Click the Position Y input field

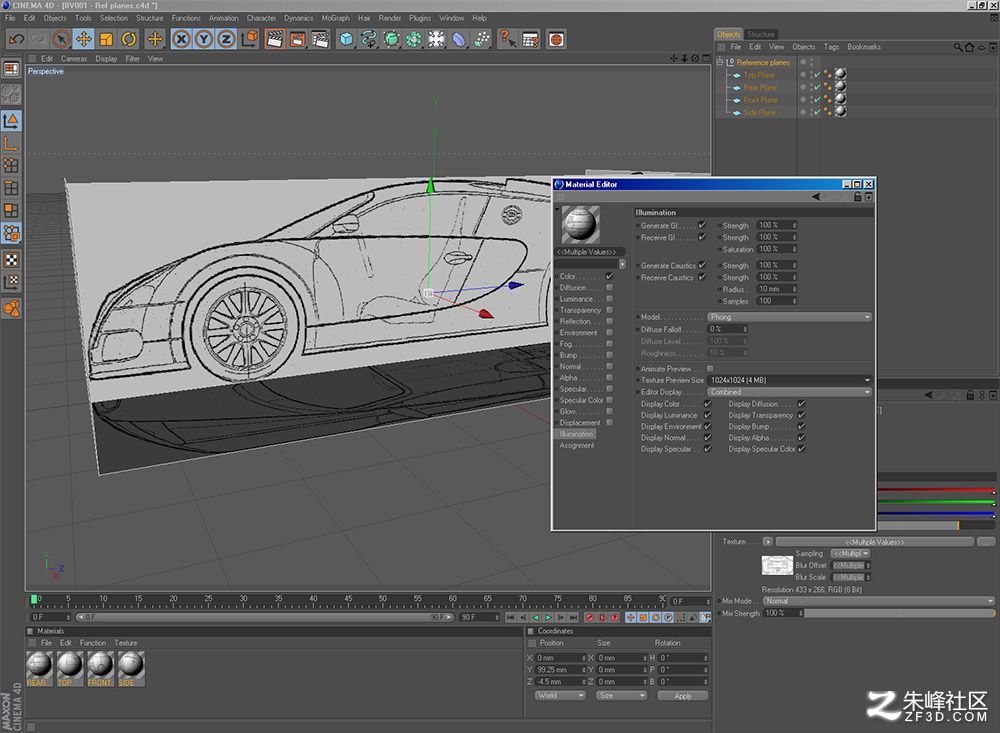[561, 670]
